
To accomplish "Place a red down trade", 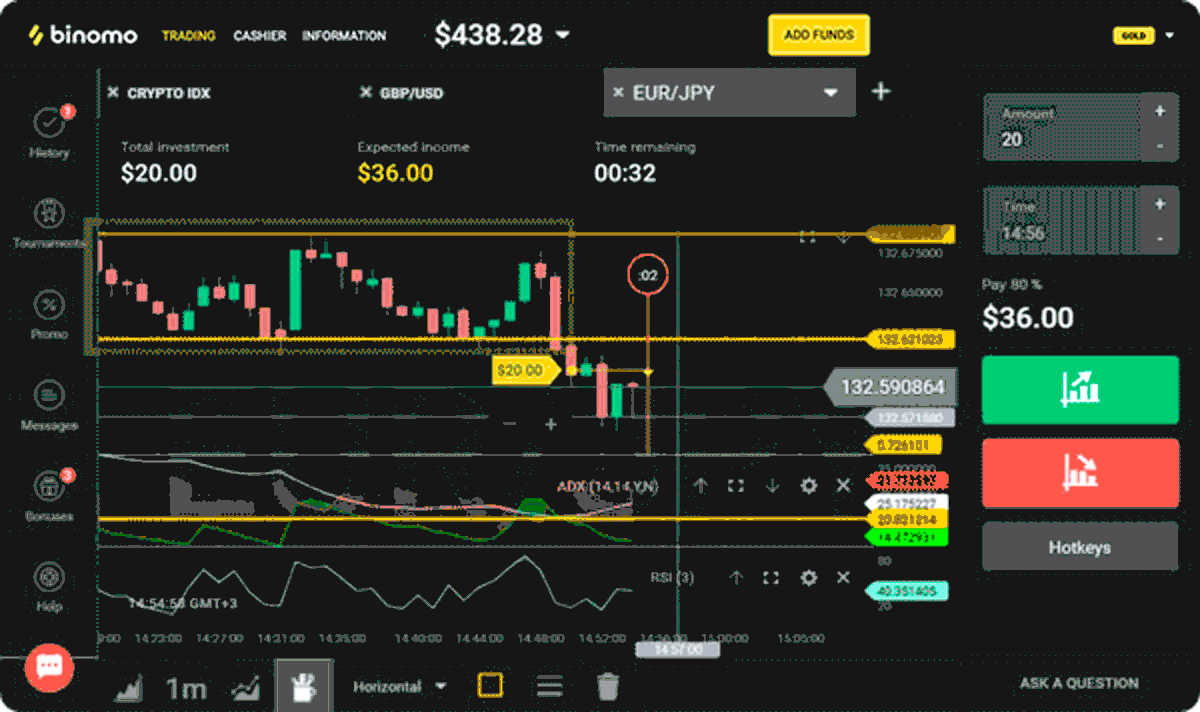I will click(x=1081, y=473).
